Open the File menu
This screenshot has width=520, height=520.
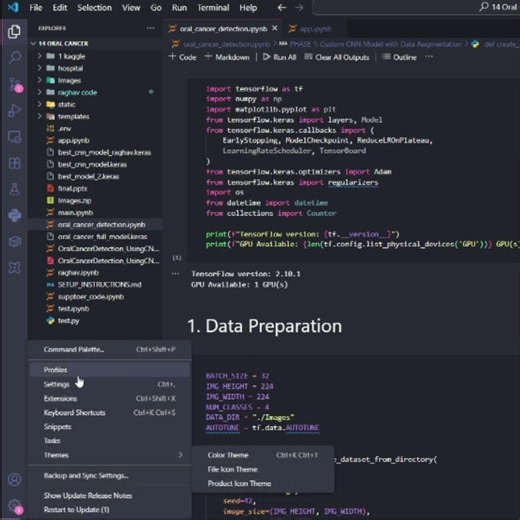pyautogui.click(x=36, y=7)
